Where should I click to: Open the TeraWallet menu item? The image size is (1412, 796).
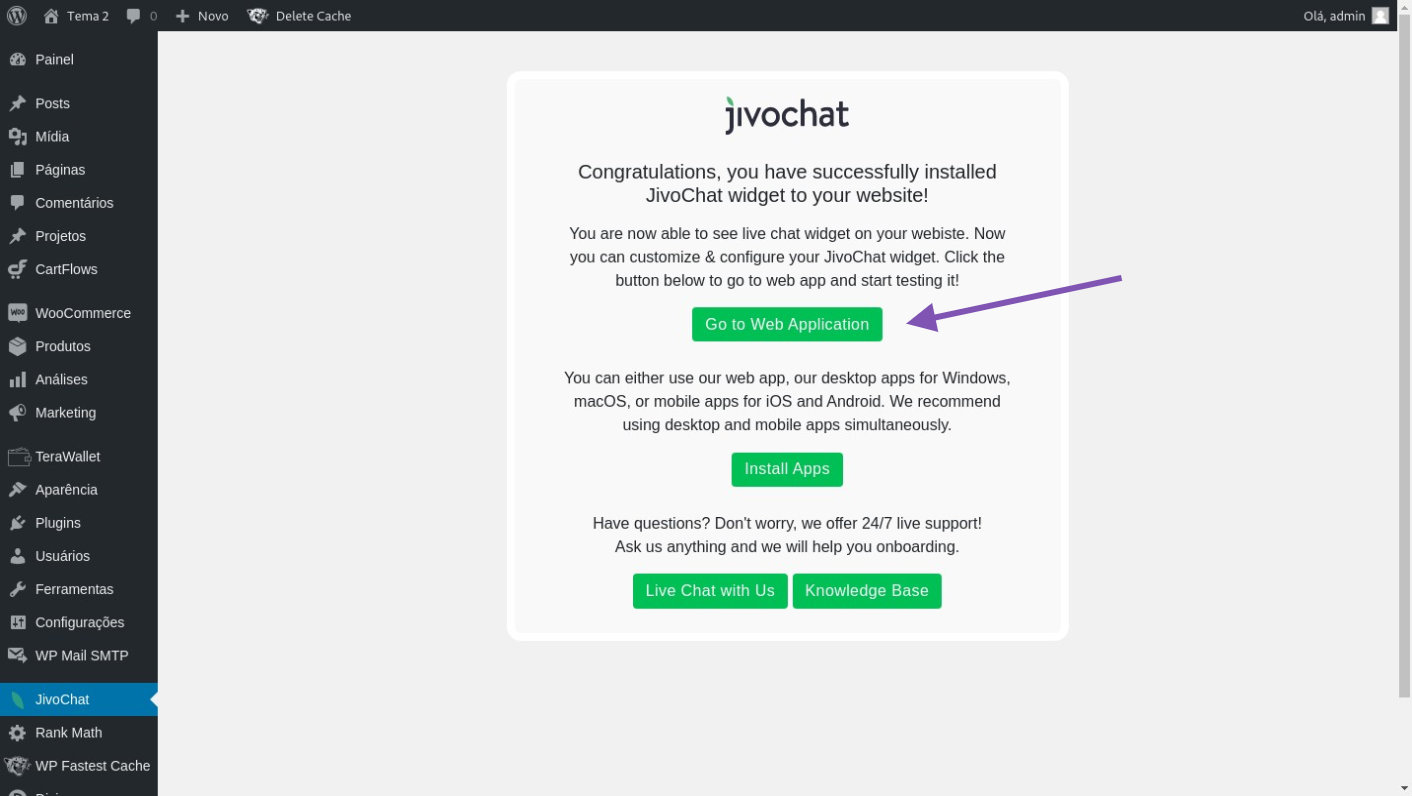point(79,457)
